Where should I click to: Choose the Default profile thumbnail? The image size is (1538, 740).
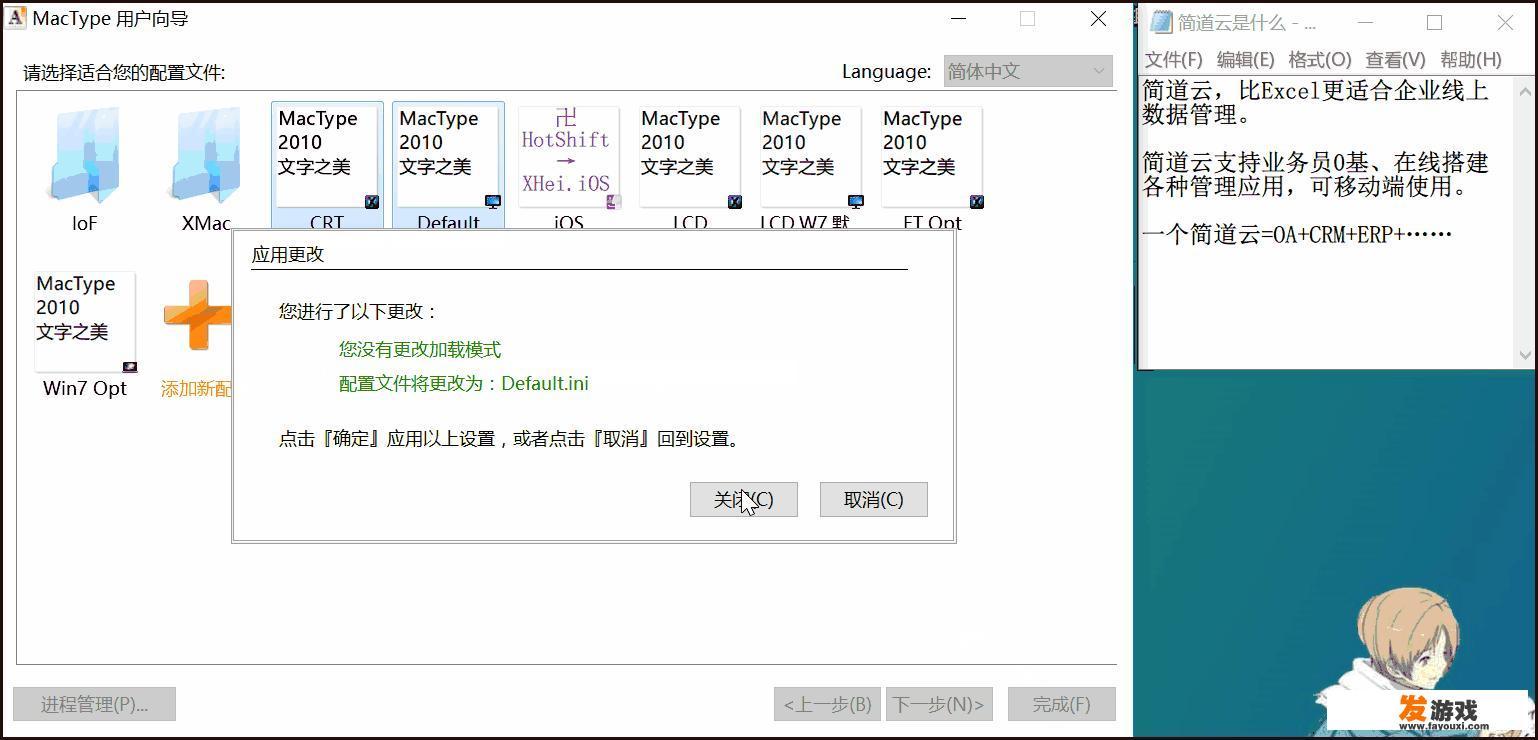(x=448, y=156)
